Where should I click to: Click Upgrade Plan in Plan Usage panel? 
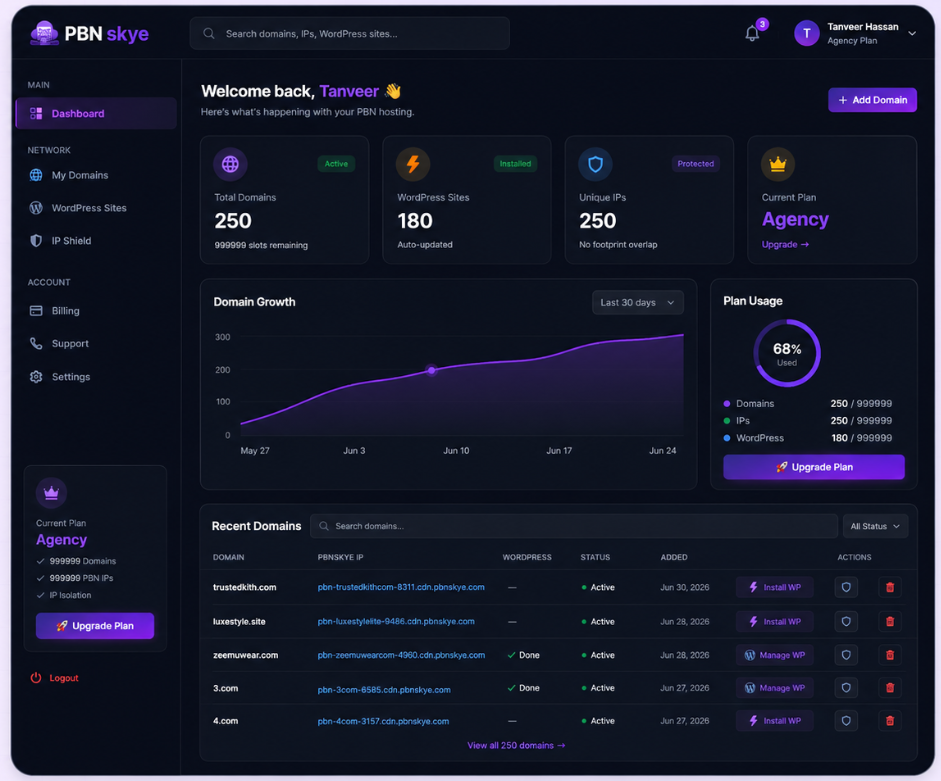814,467
